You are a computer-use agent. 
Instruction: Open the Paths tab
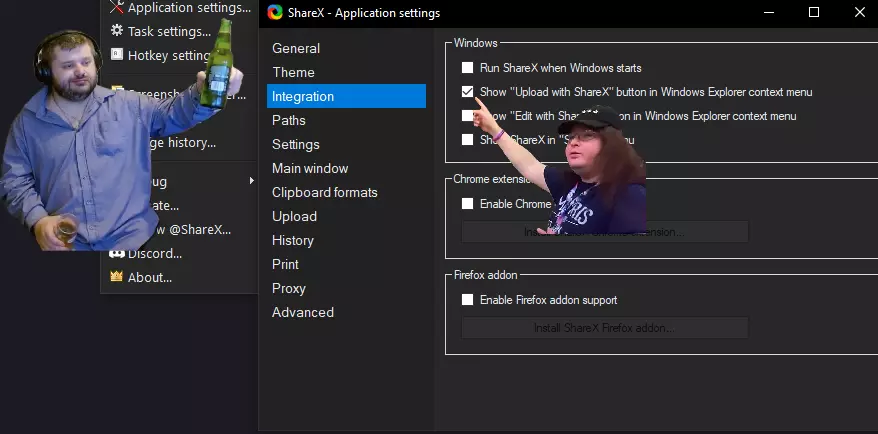pyautogui.click(x=346, y=120)
